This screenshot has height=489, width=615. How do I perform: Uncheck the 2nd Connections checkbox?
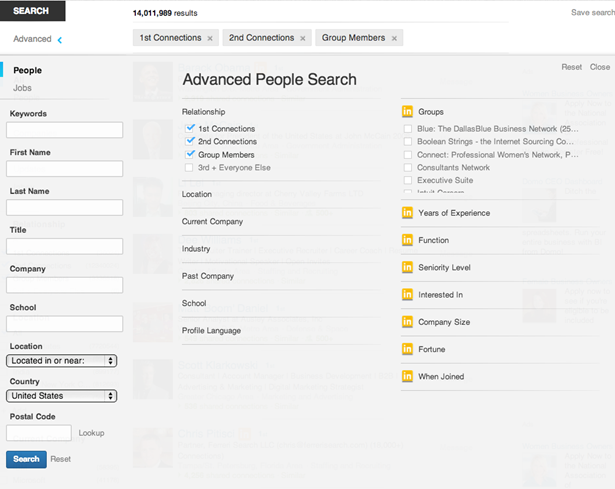pyautogui.click(x=190, y=141)
